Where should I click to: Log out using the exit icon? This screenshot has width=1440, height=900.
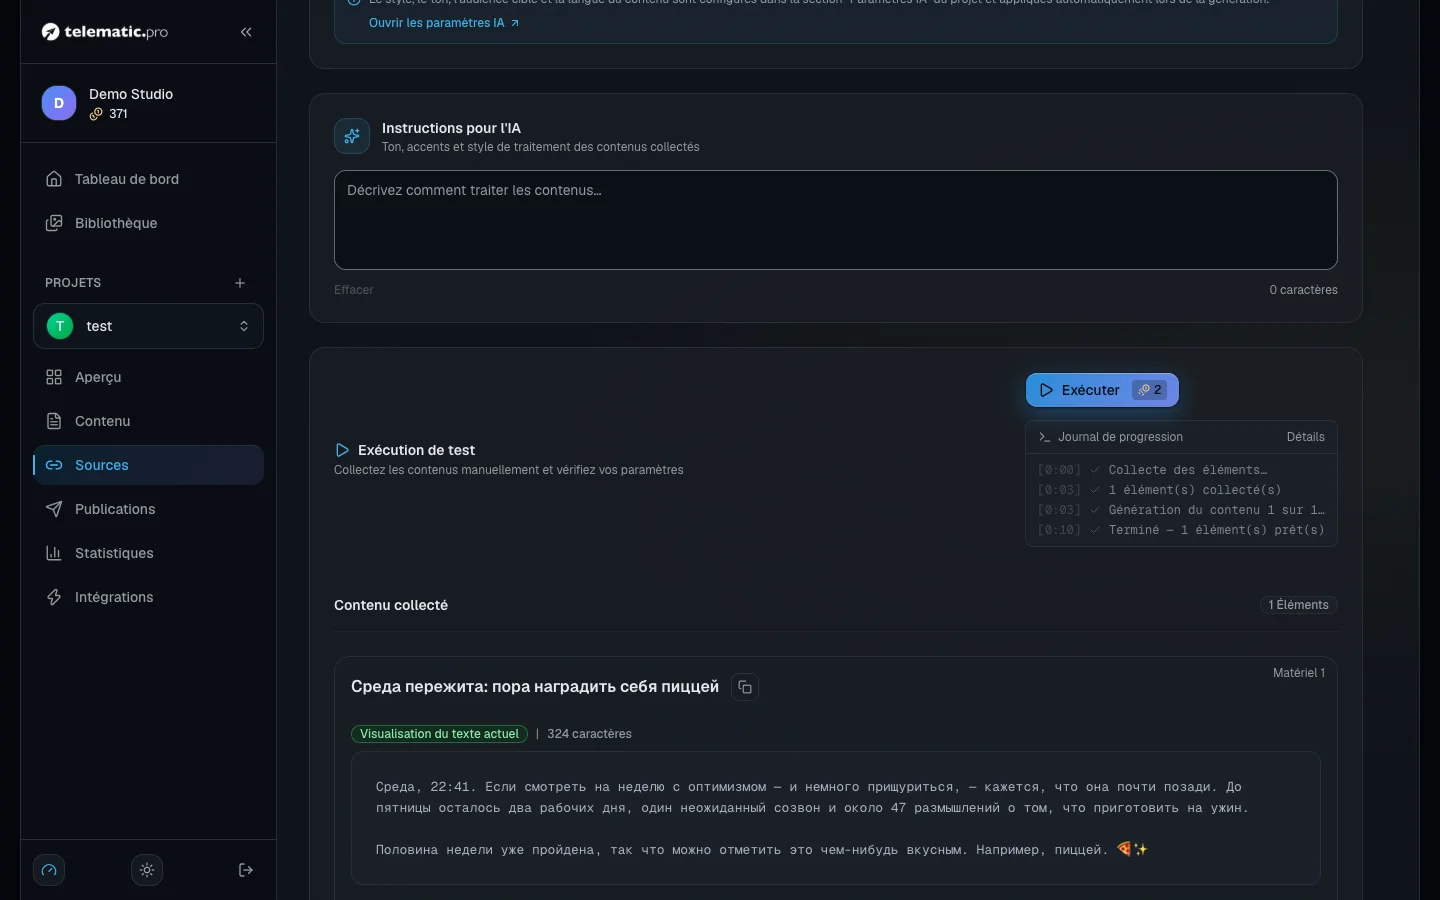pos(246,870)
